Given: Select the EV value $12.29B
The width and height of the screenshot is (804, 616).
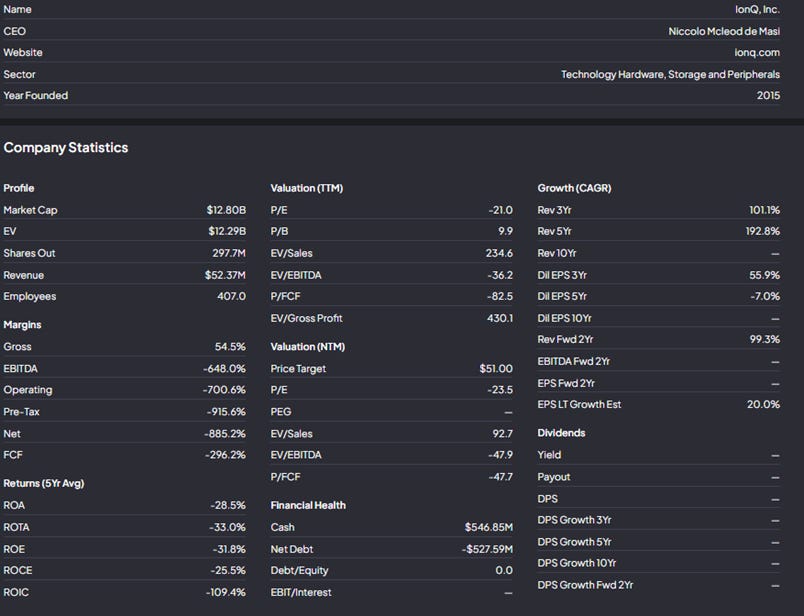Looking at the screenshot, I should [x=227, y=231].
